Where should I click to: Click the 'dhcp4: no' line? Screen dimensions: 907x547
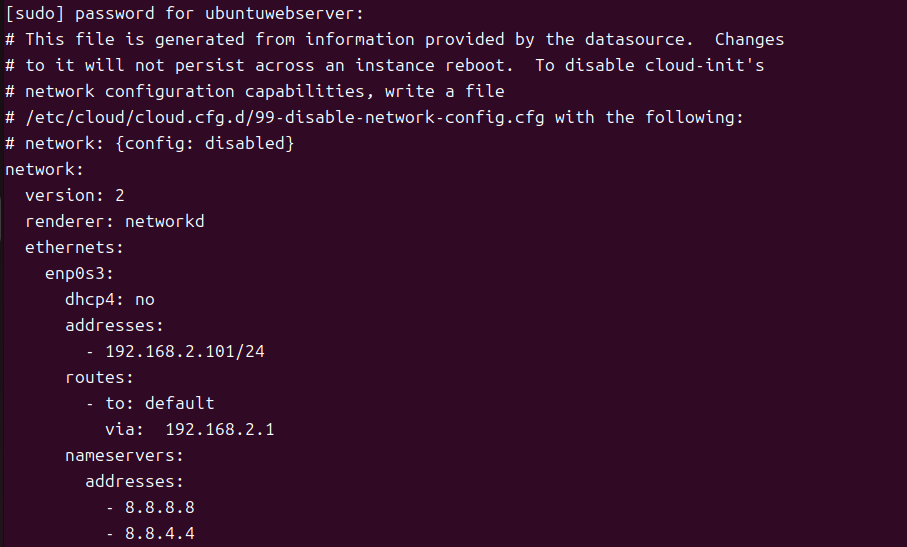pyautogui.click(x=110, y=300)
